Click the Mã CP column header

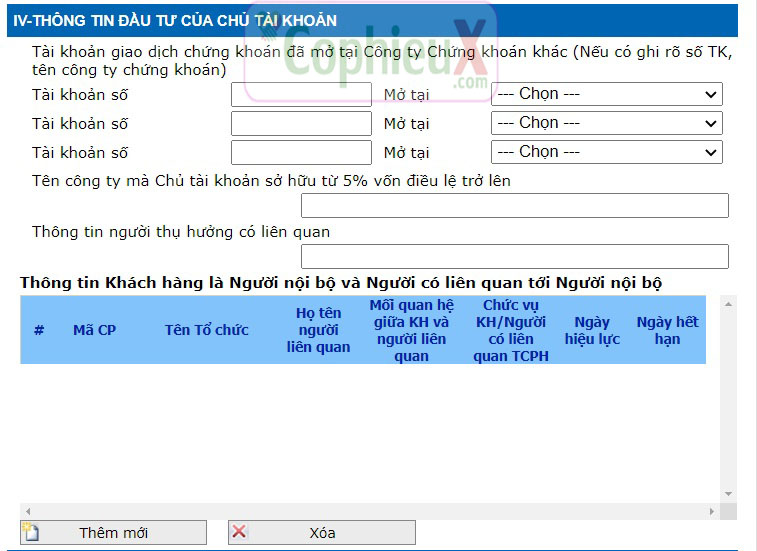[x=94, y=330]
